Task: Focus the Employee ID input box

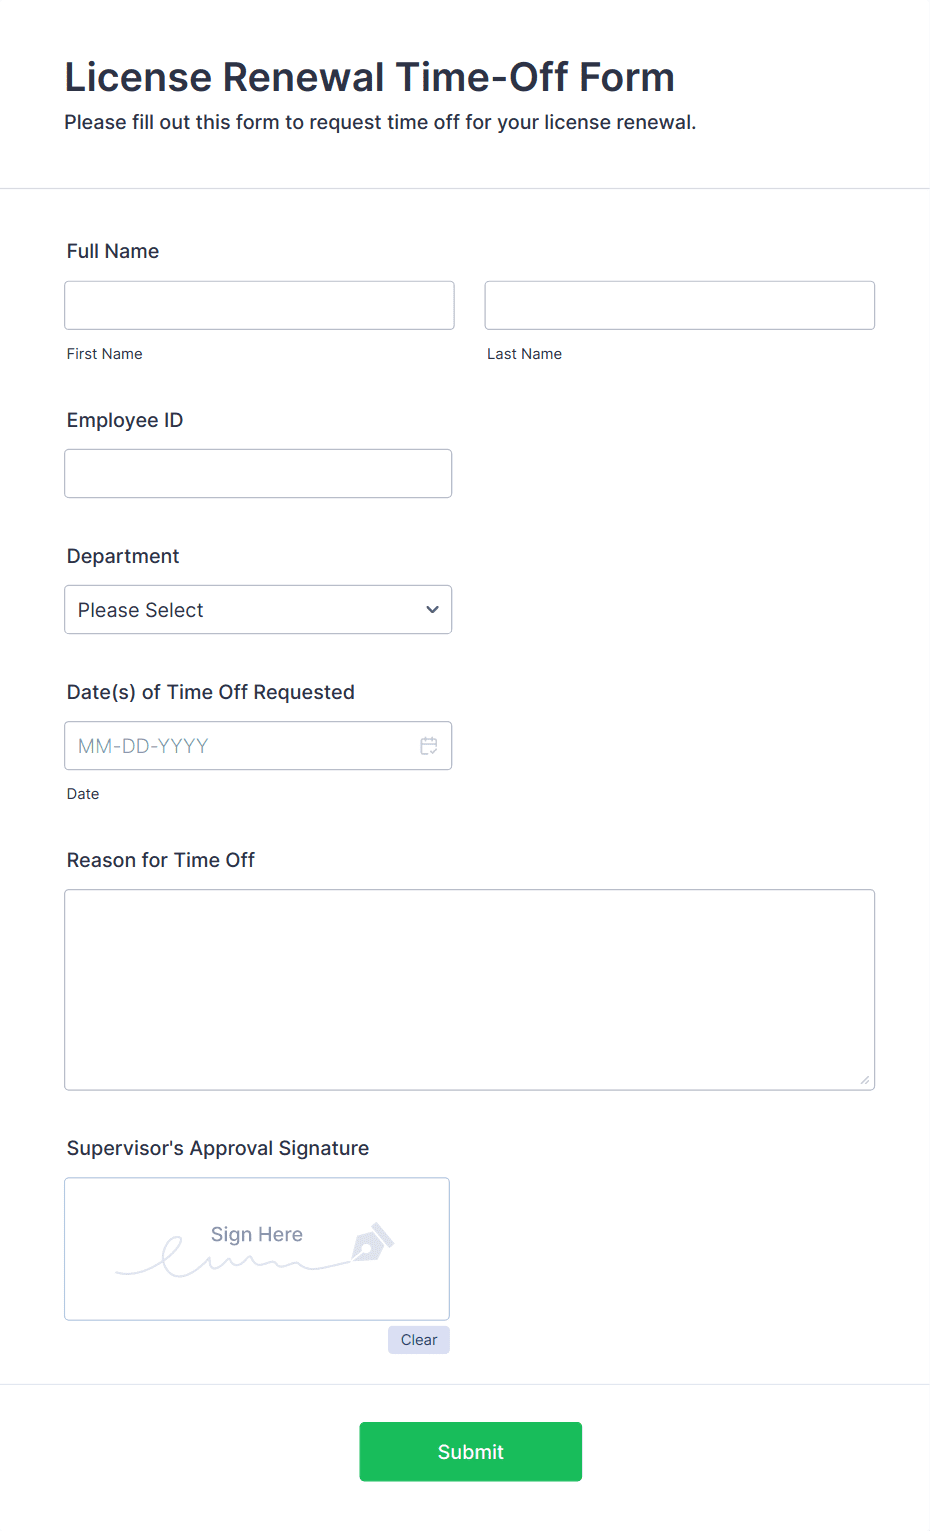Action: [258, 473]
